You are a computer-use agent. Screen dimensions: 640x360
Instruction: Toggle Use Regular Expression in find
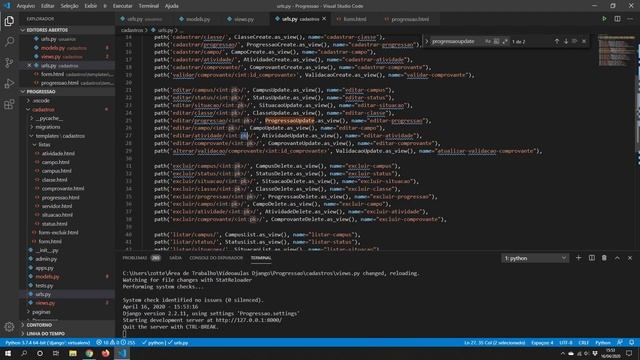pos(505,41)
